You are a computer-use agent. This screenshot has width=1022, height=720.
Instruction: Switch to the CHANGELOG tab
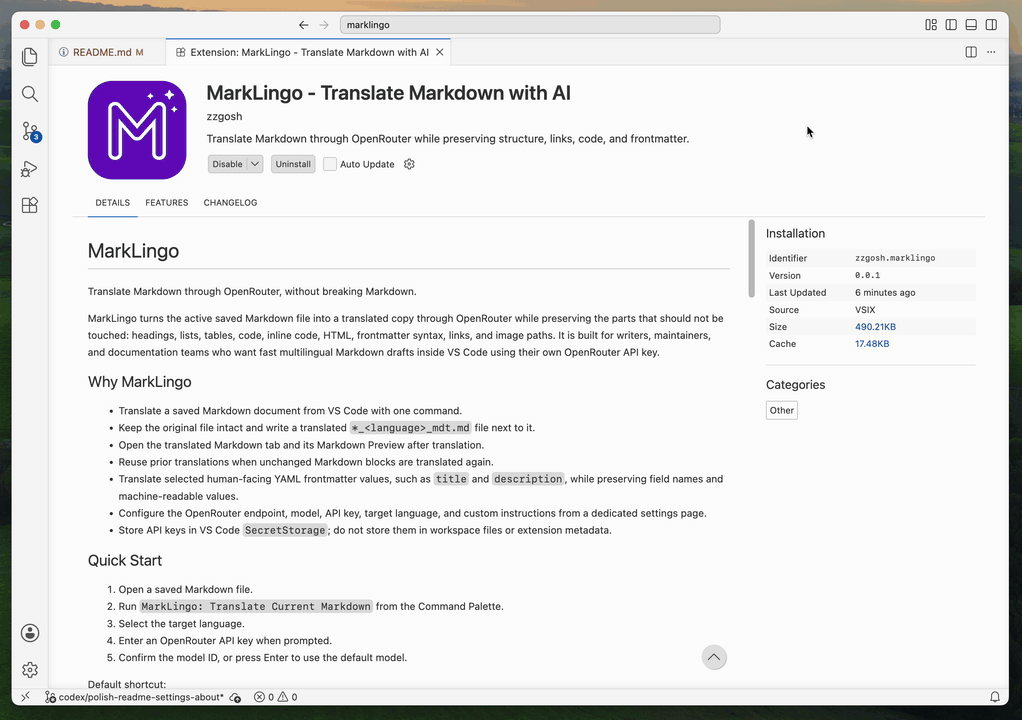coord(230,203)
